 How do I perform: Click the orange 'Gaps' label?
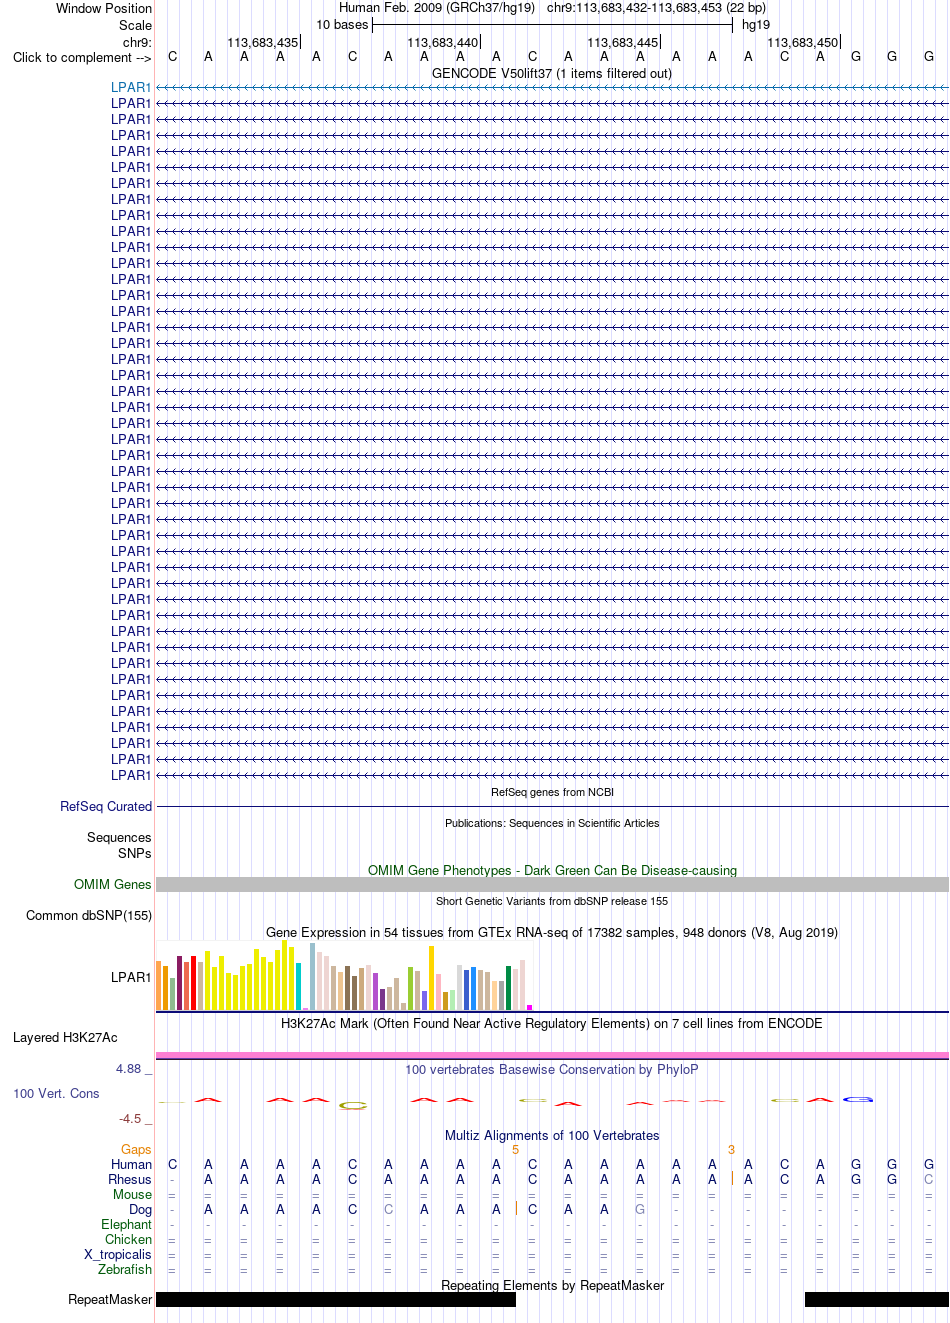[x=136, y=1149]
